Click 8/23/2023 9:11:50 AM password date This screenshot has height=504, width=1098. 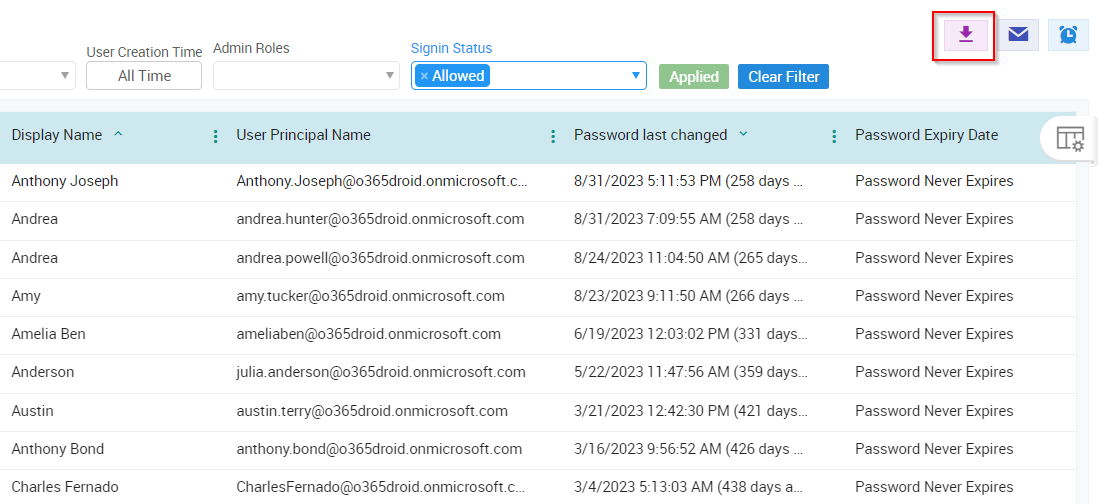point(688,296)
